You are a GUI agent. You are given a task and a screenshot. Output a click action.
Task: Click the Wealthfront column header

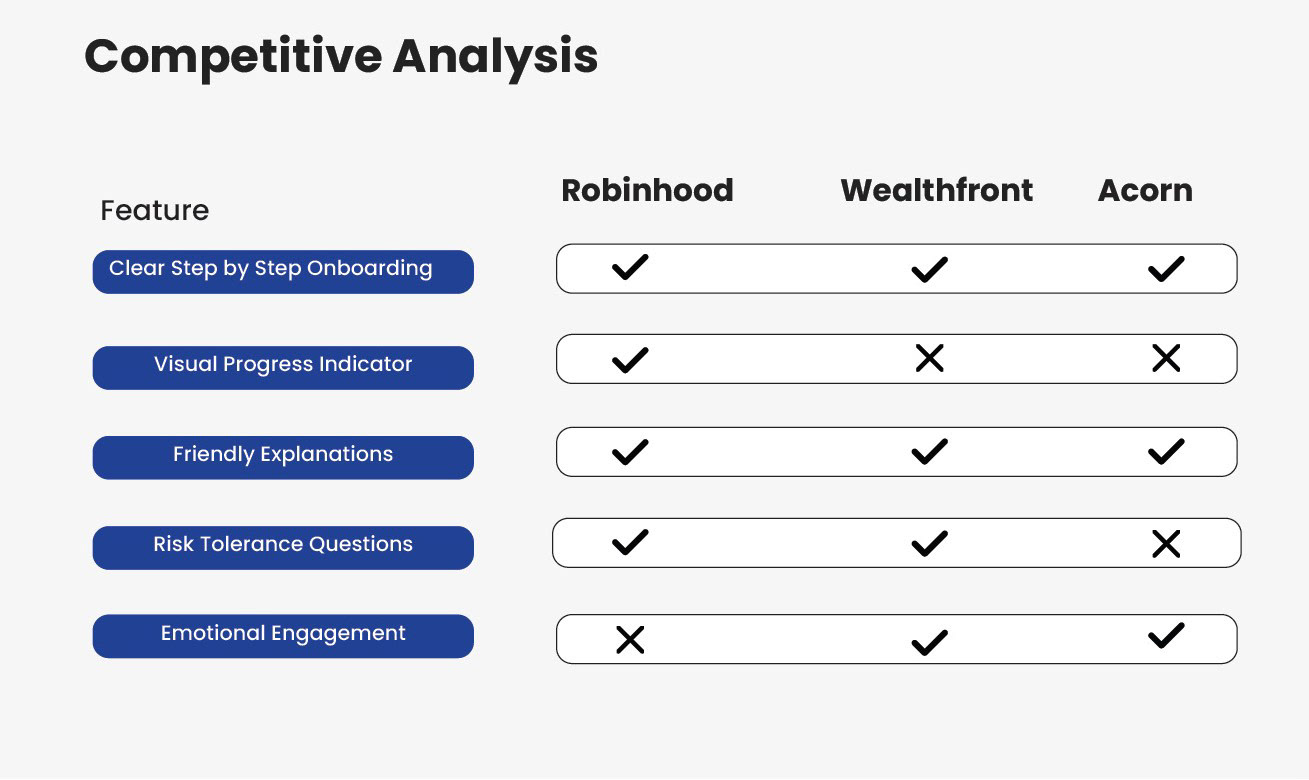coord(936,190)
